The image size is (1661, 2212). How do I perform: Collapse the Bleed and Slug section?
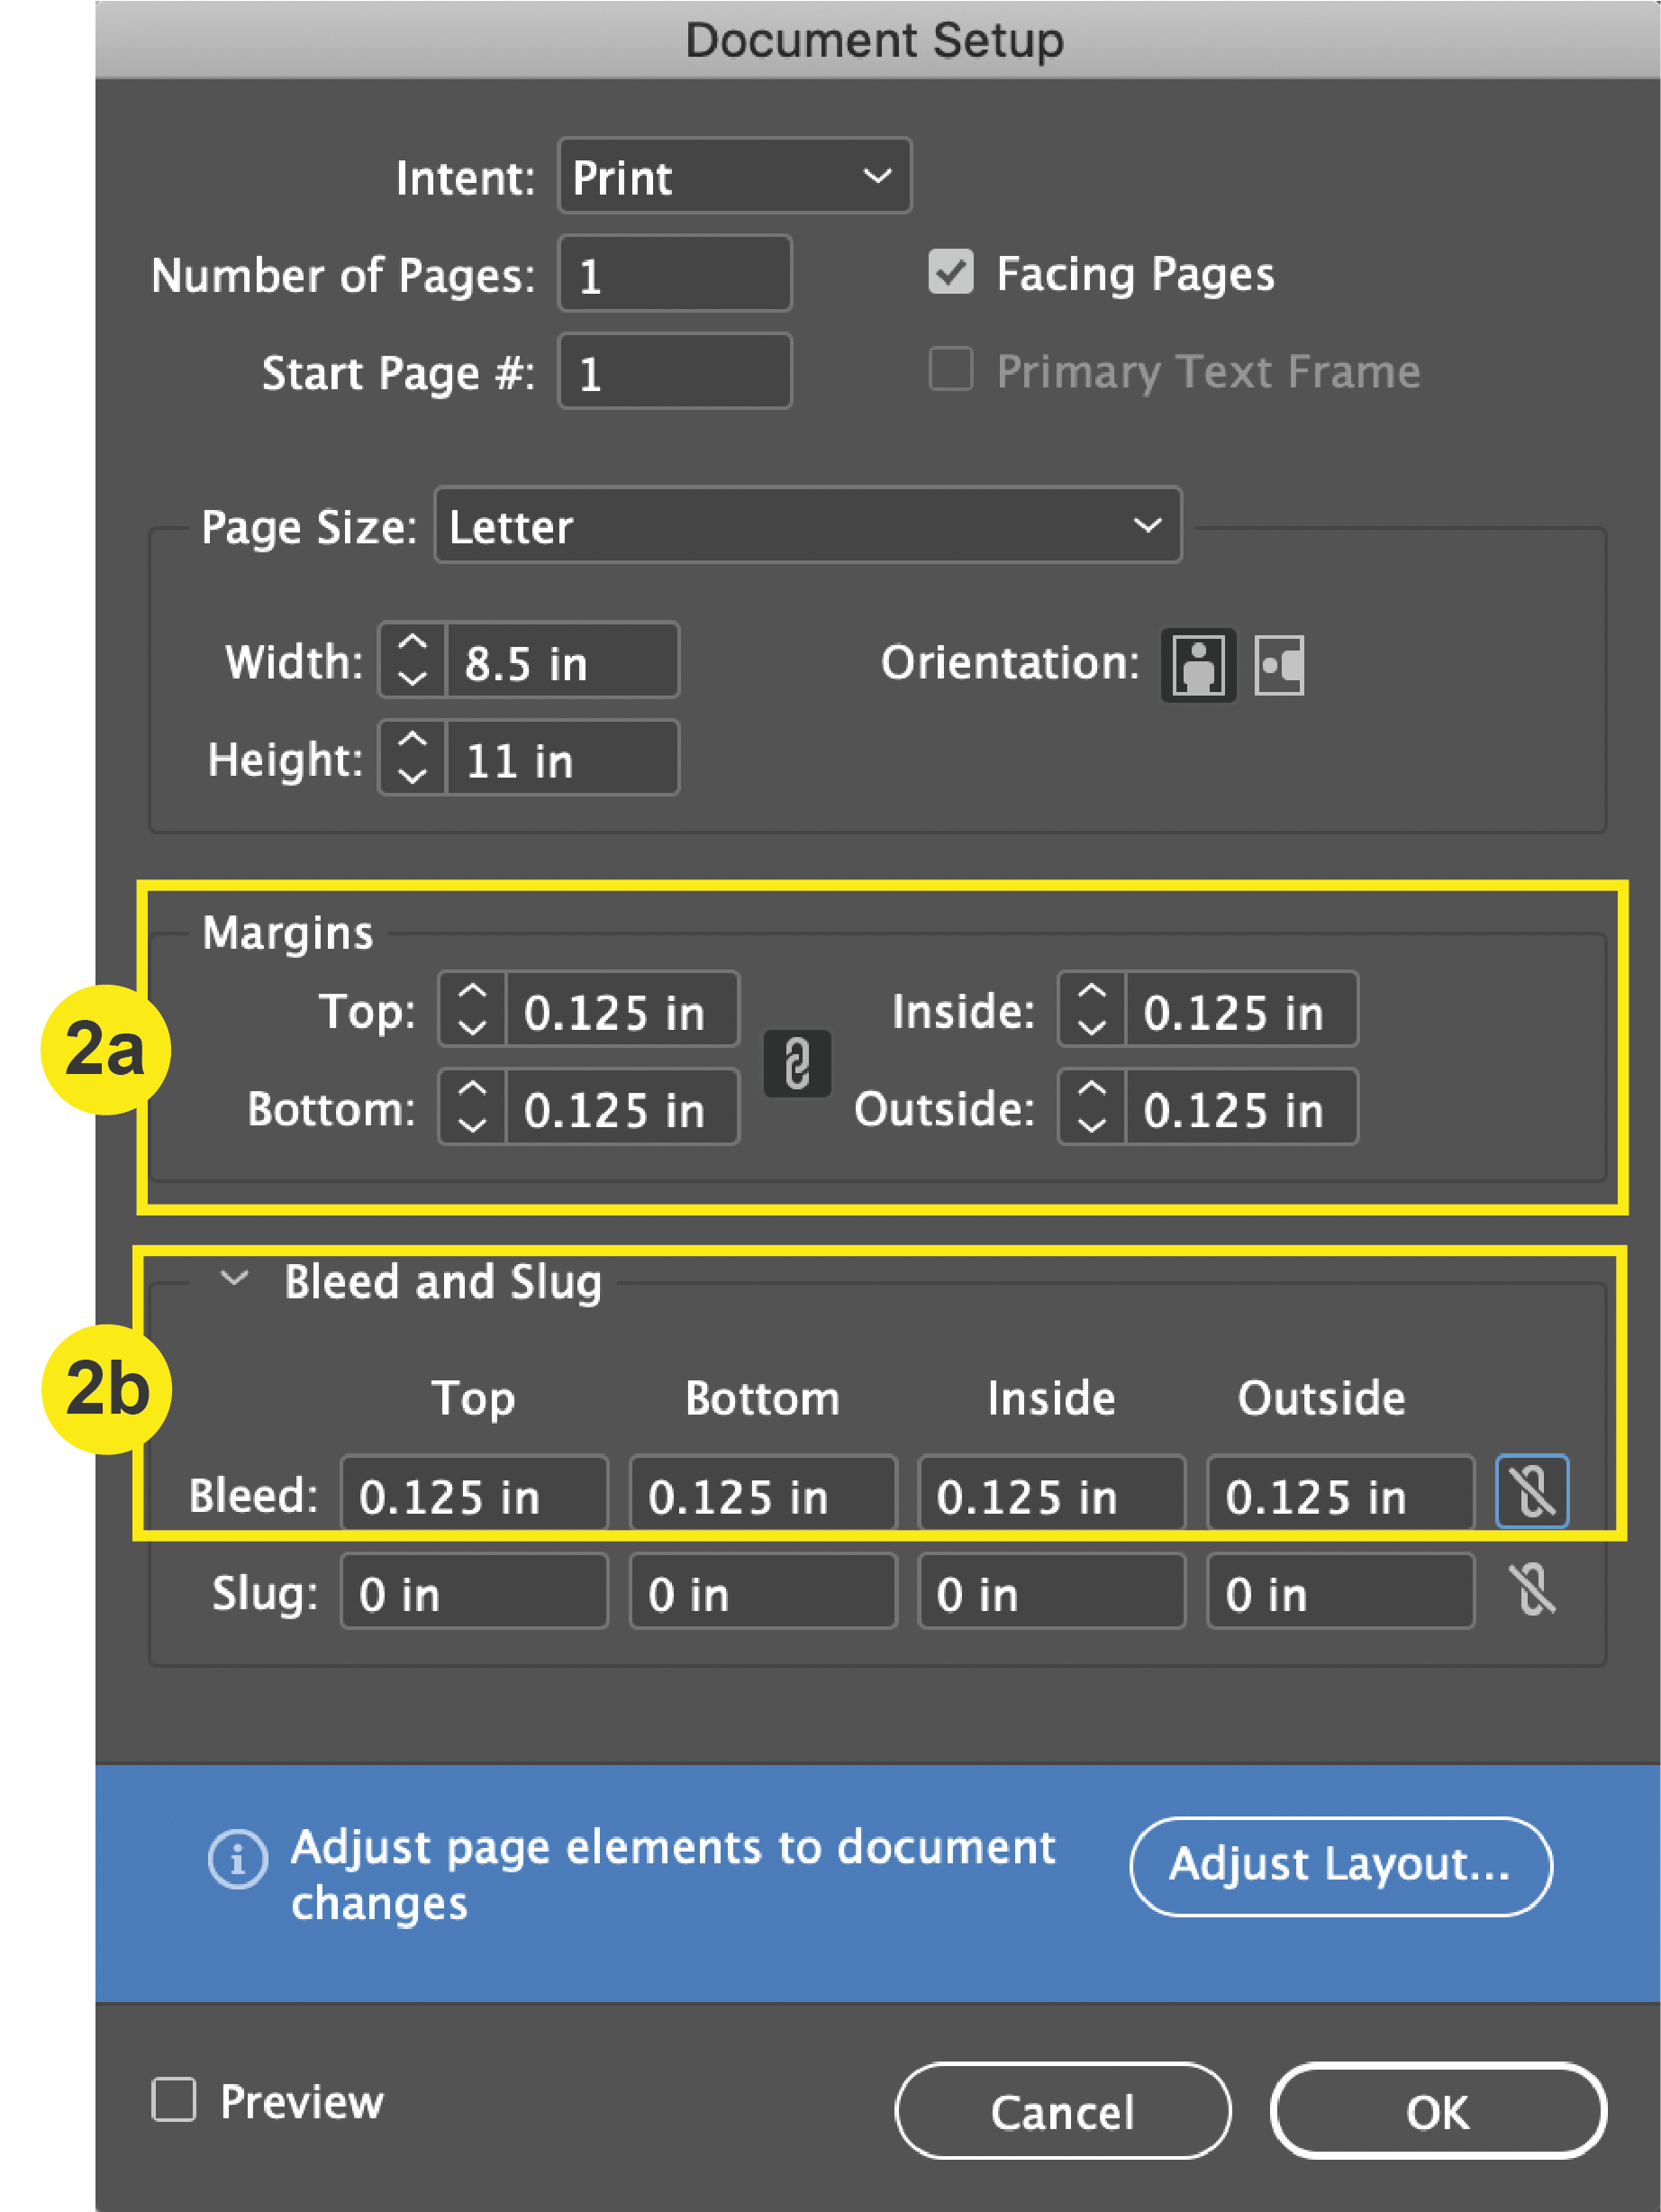[234, 1279]
